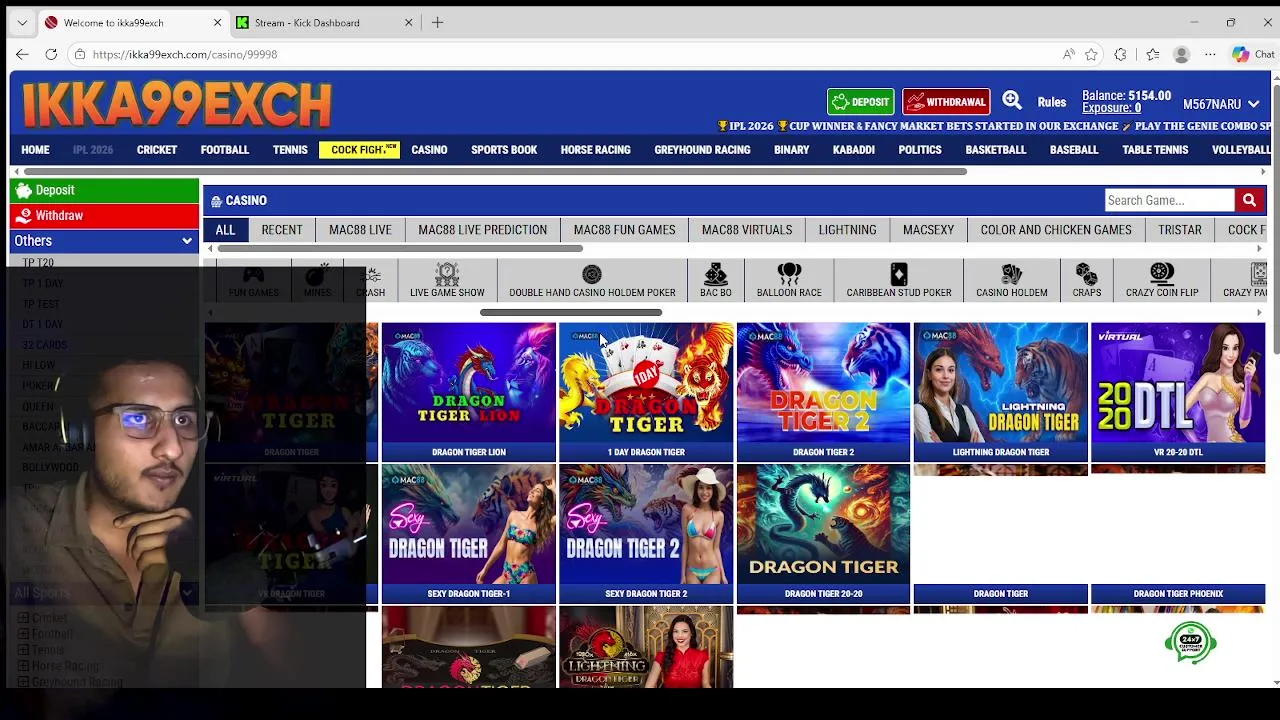The height and width of the screenshot is (720, 1280).
Task: Open COLOR AND CHICKEN GAMES tab
Action: click(1056, 230)
